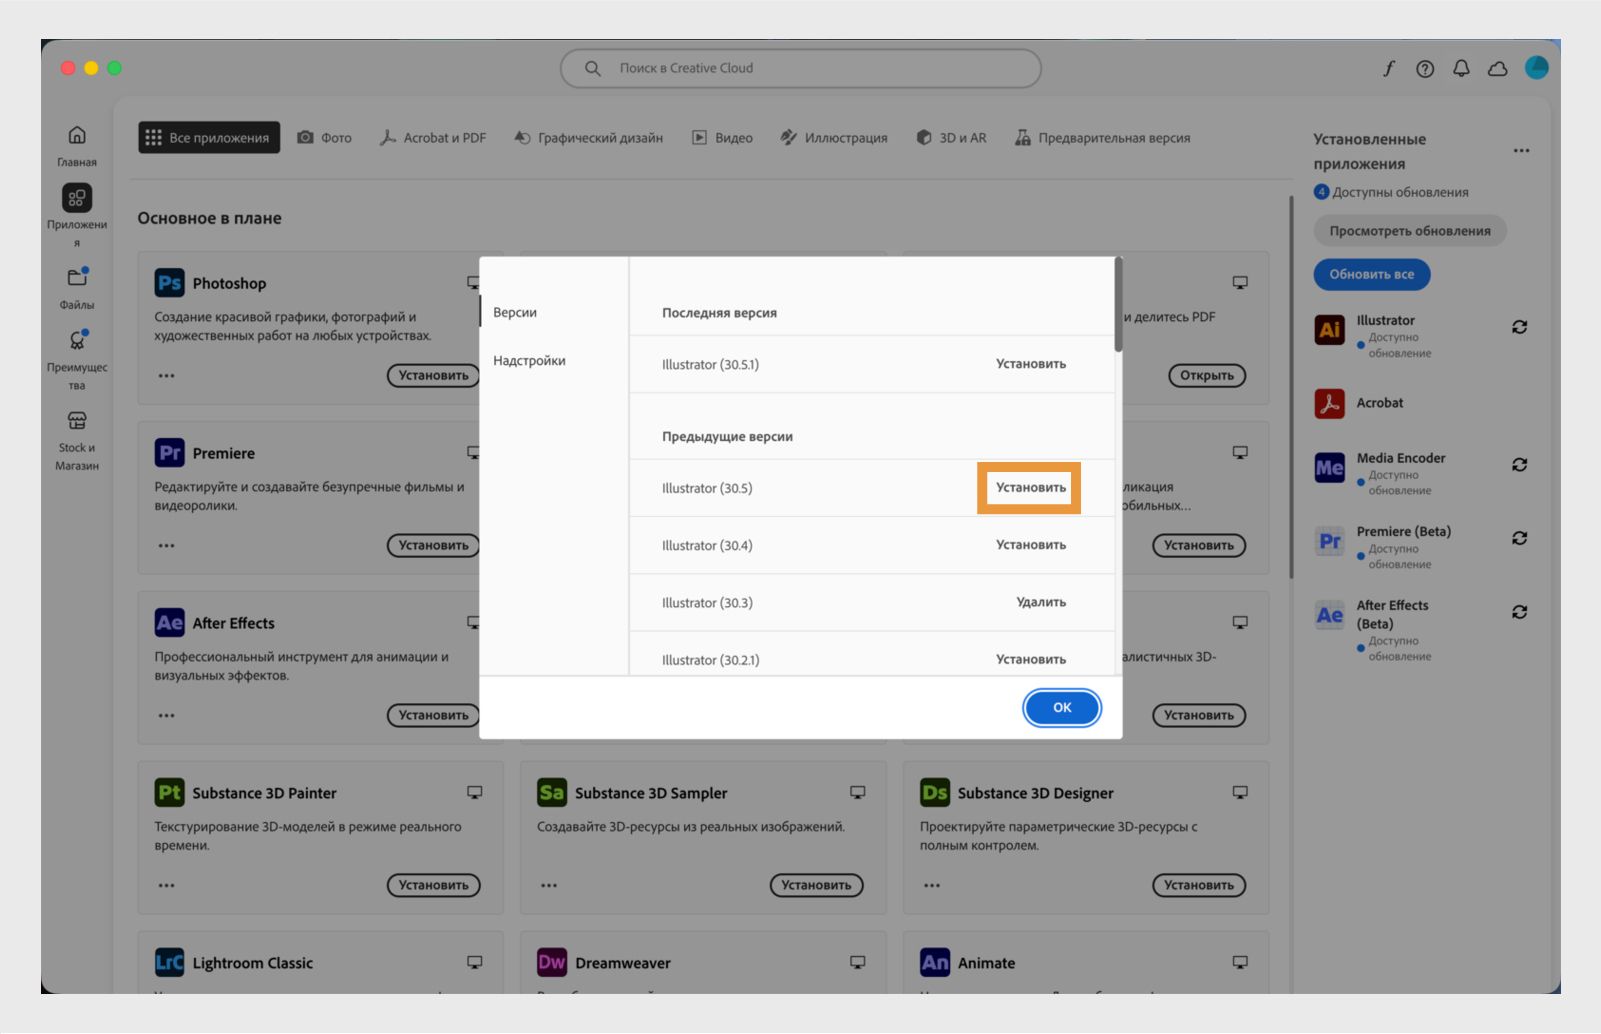Open the Benefits ribbon icon in sidebar
1601x1034 pixels.
[77, 340]
